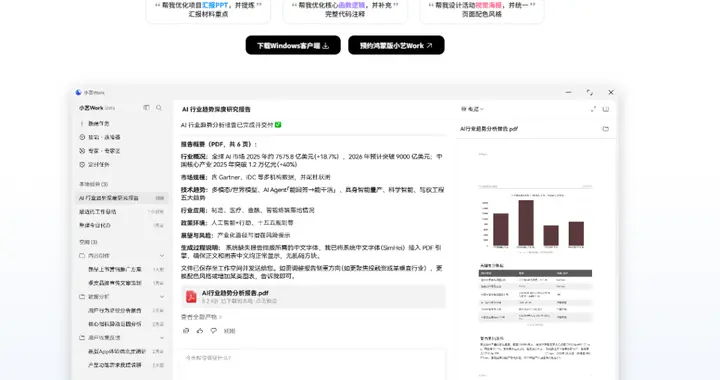Click the red PDF file icon in chat

pos(191,297)
